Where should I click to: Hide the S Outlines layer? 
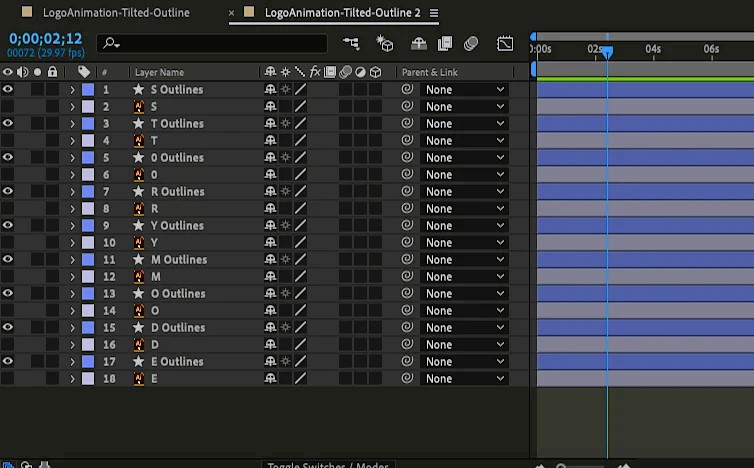pos(8,89)
